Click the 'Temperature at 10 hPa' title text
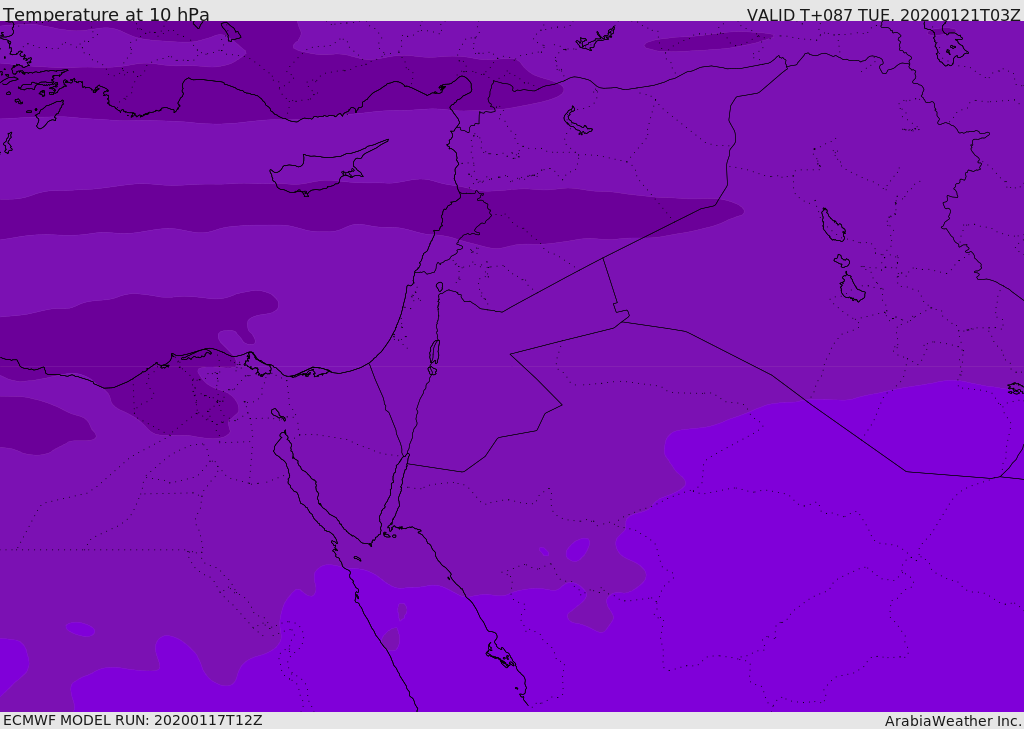1024x729 pixels. pyautogui.click(x=106, y=14)
